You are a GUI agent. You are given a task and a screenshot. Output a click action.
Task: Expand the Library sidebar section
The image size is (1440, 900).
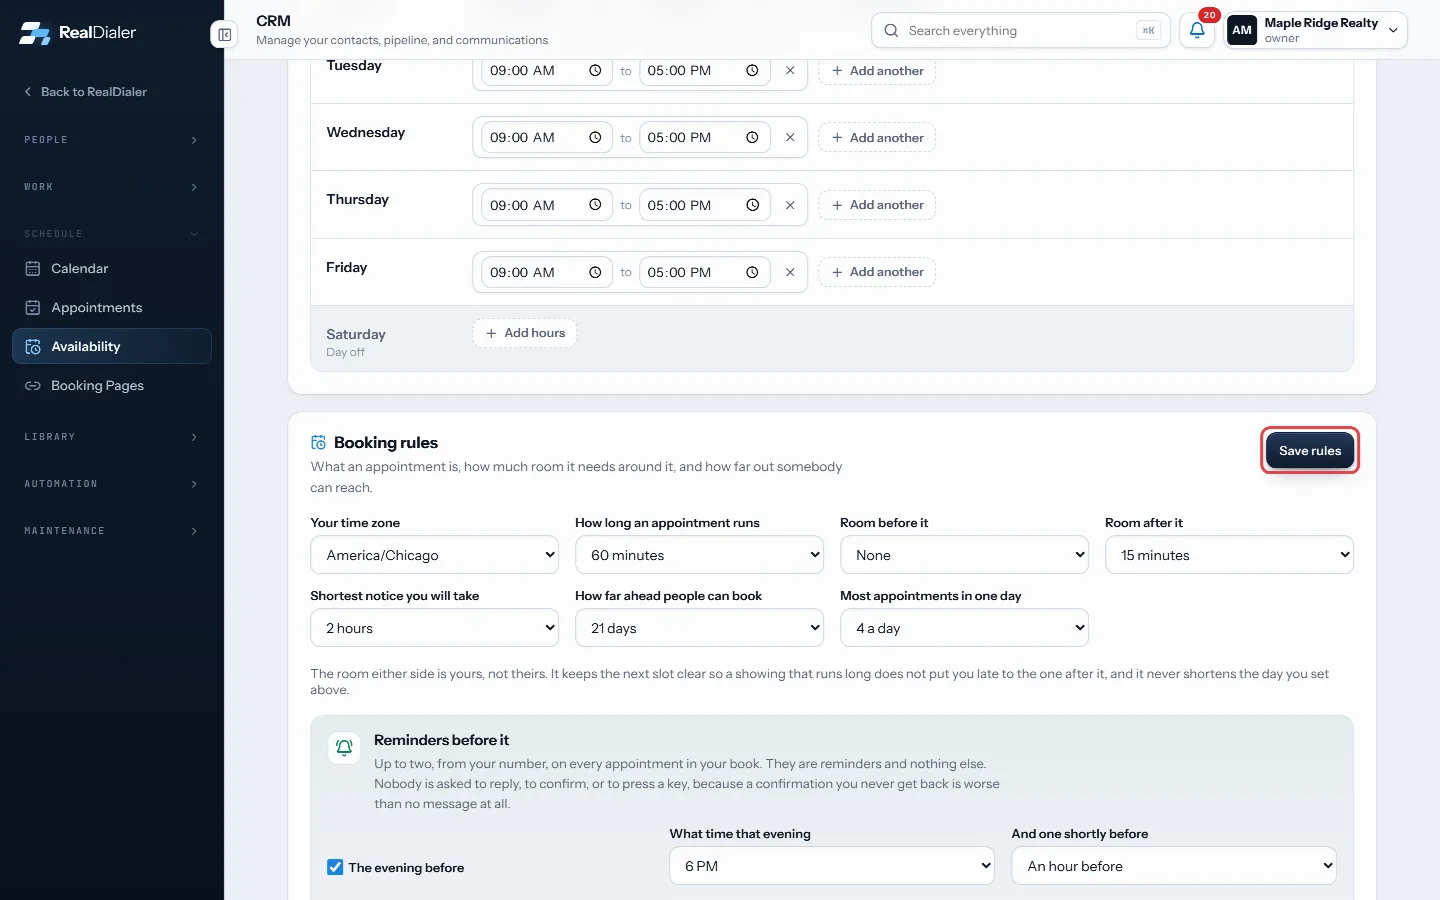coord(112,437)
